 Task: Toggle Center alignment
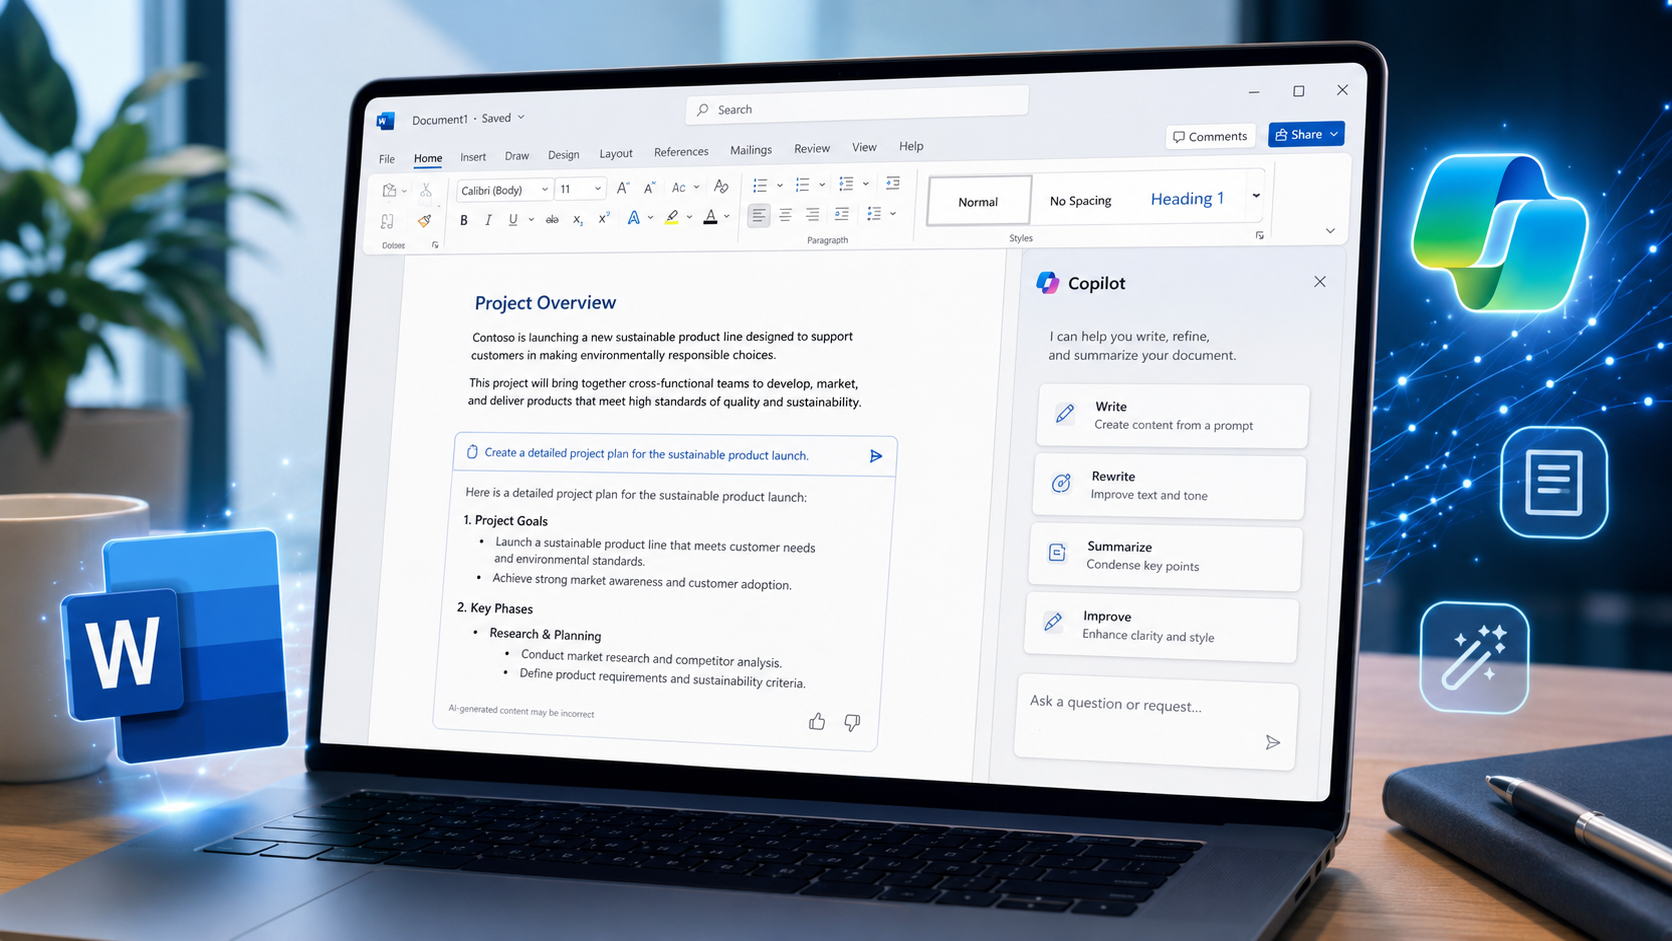pos(786,215)
